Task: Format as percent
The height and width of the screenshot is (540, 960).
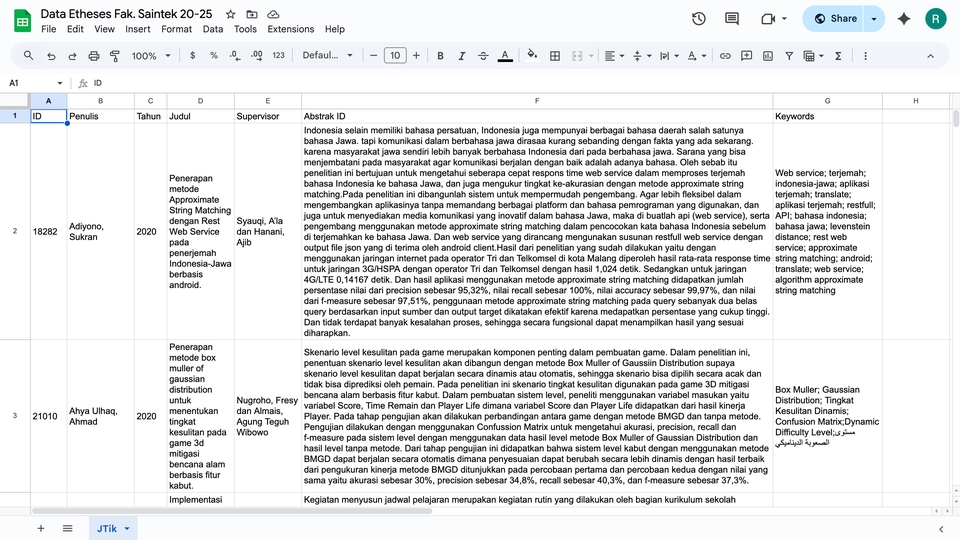Action: point(214,56)
